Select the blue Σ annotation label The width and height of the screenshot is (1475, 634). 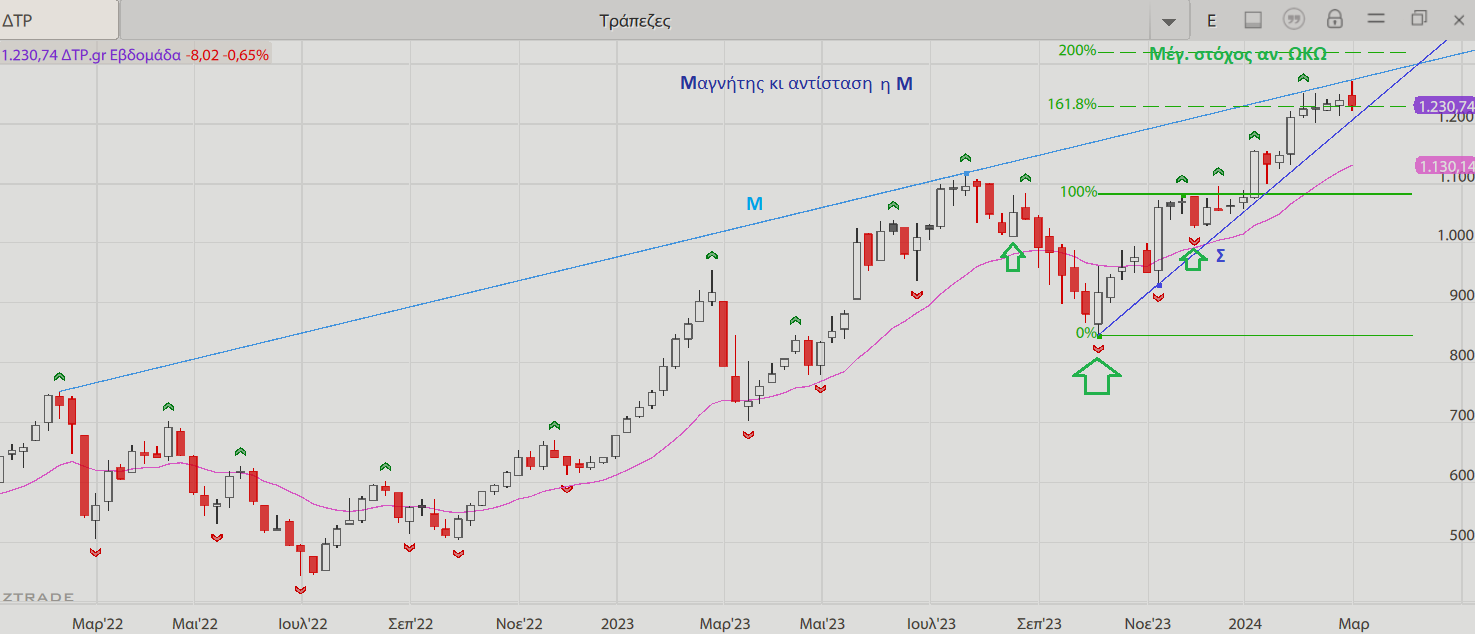[x=1220, y=257]
